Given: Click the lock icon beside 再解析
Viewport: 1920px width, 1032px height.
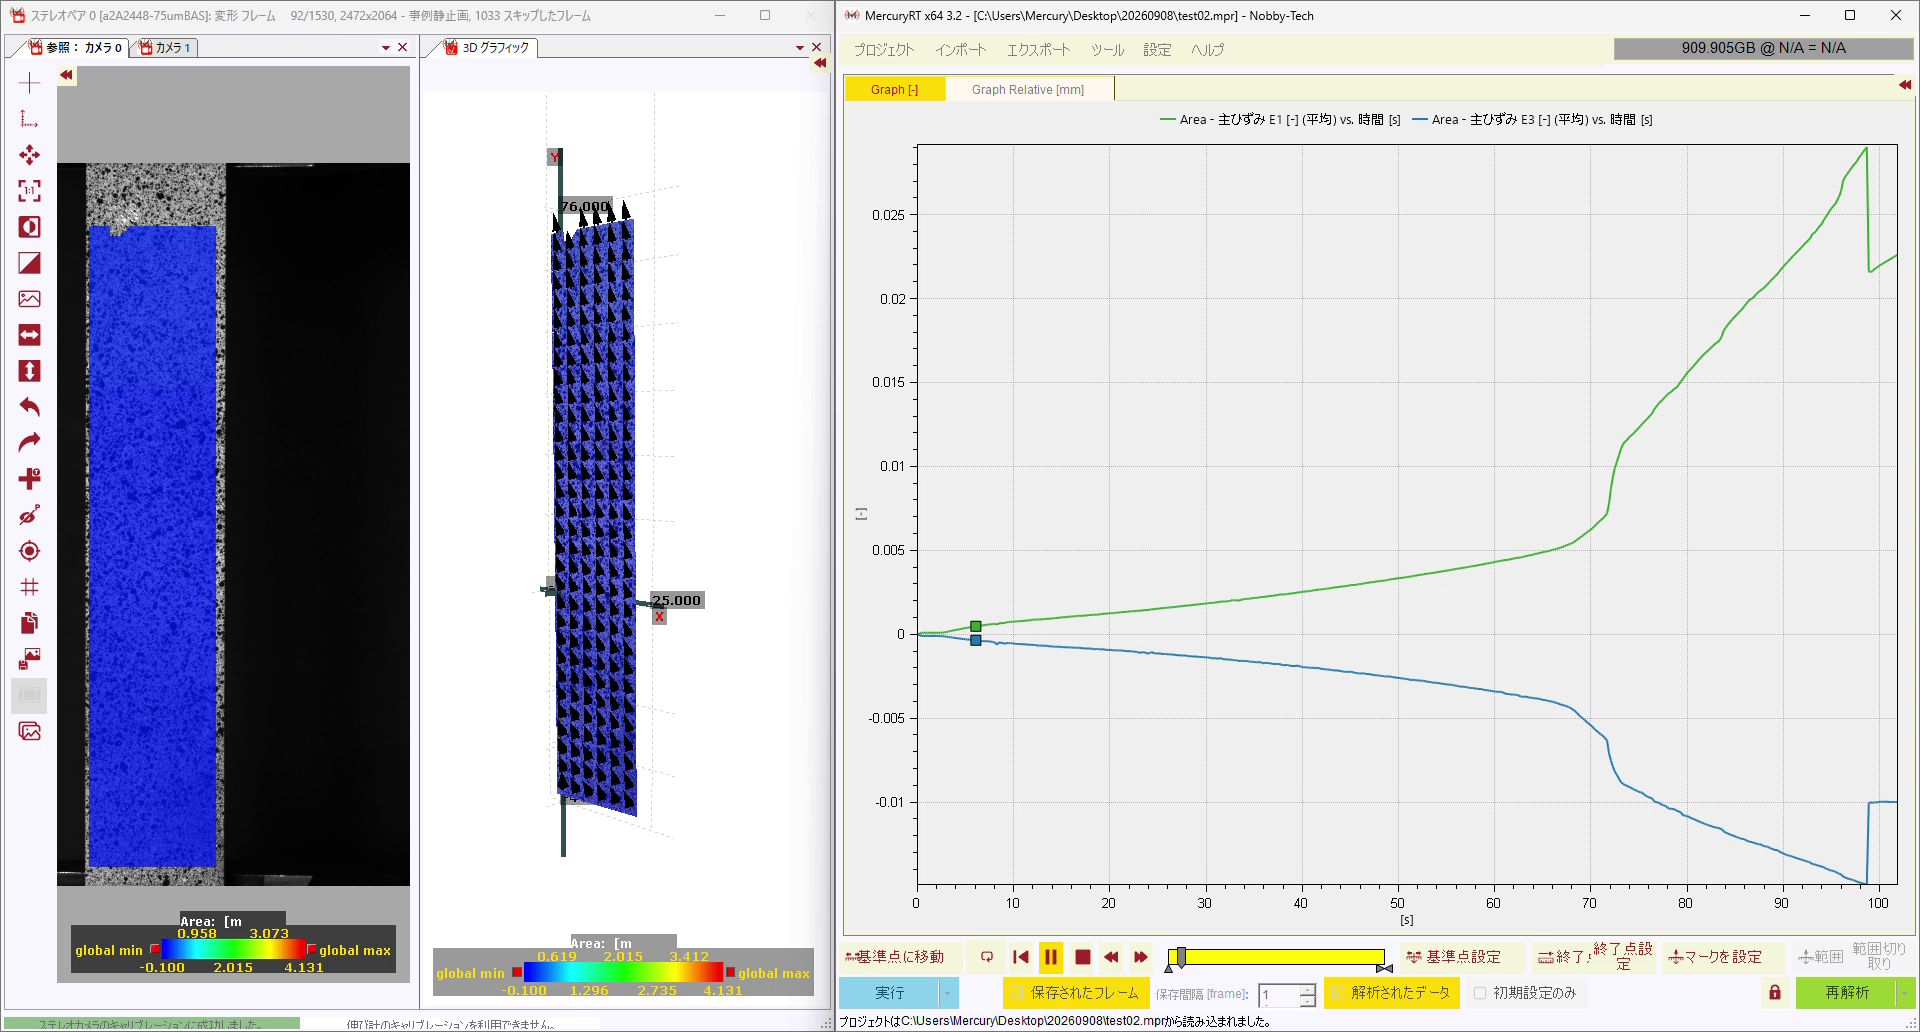Looking at the screenshot, I should [x=1775, y=993].
